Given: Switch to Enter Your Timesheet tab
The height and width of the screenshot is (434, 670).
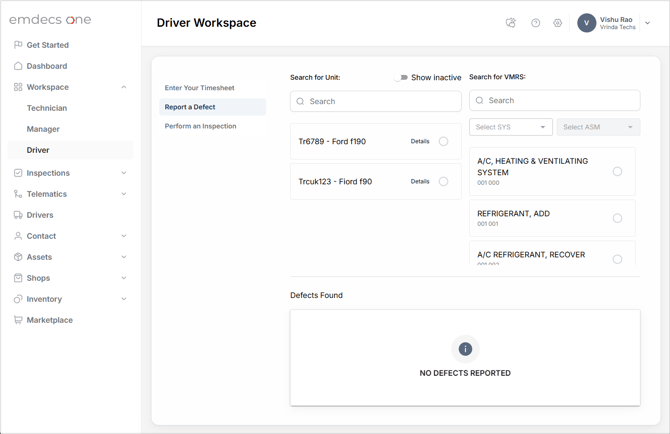Looking at the screenshot, I should pos(199,88).
